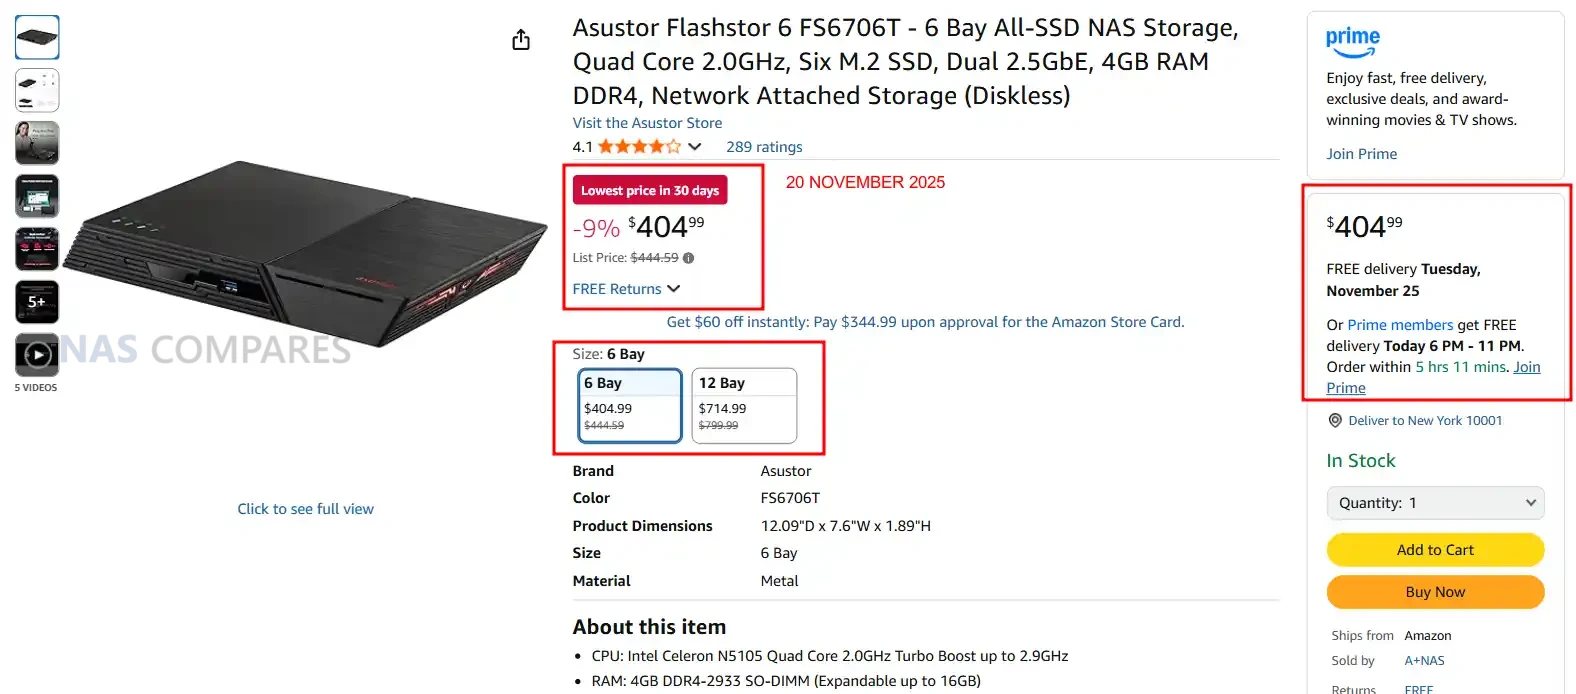1576x694 pixels.
Task: Select the 12 Bay size option
Action: point(744,405)
